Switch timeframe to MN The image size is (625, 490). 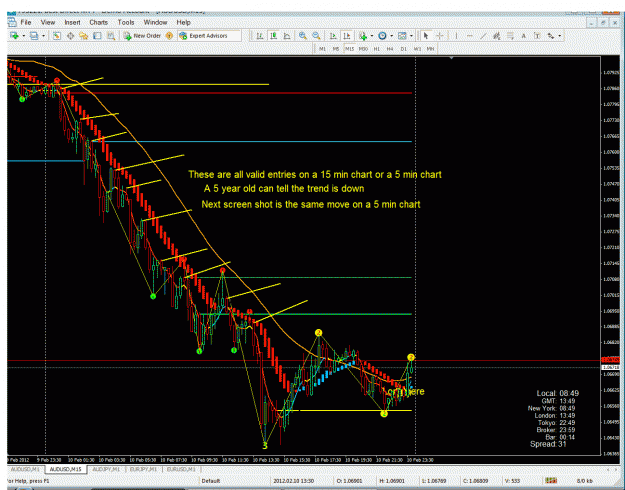tap(430, 49)
